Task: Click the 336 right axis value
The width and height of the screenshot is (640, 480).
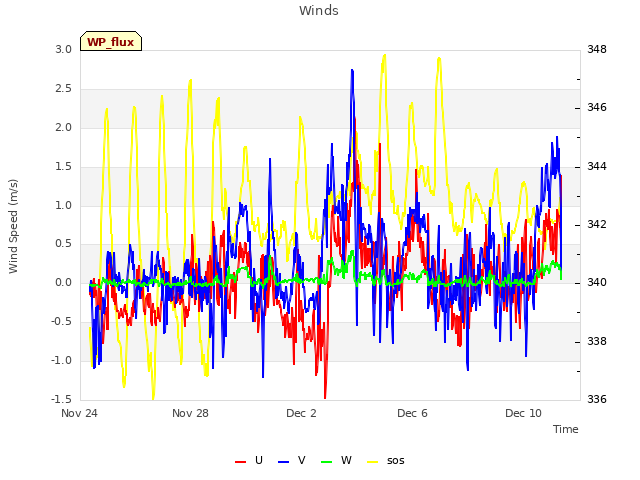Action: pyautogui.click(x=597, y=399)
